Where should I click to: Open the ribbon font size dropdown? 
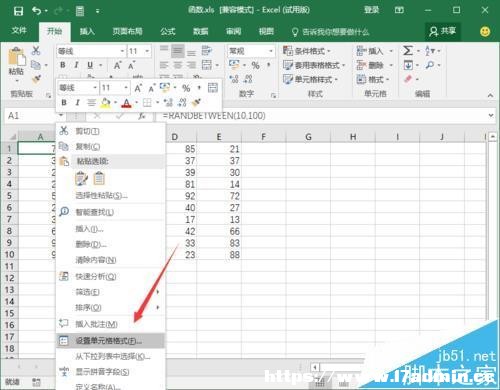pos(147,51)
